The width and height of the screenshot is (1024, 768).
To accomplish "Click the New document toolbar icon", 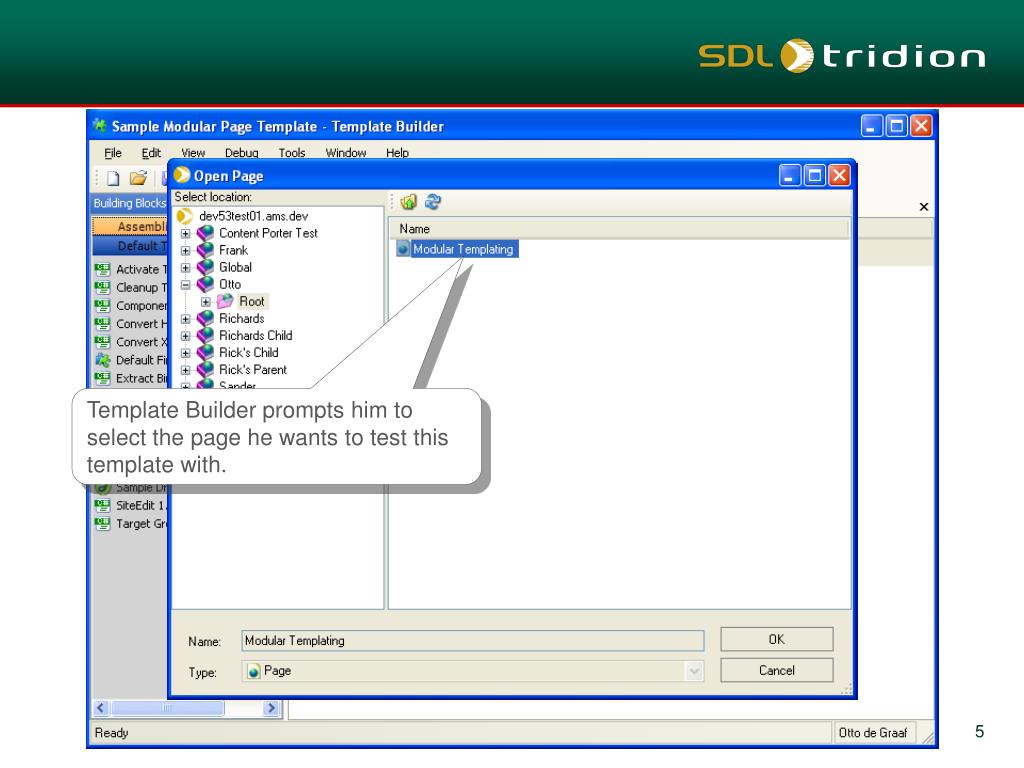I will 113,178.
